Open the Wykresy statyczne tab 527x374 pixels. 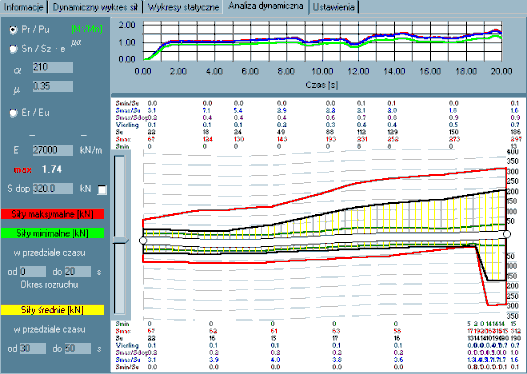tap(183, 7)
